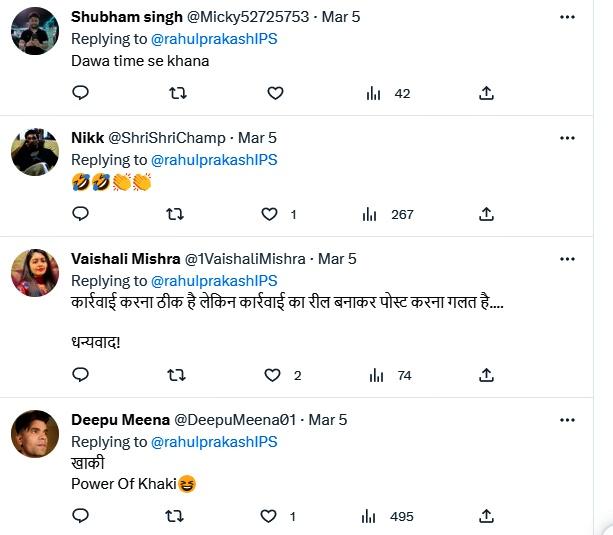The image size is (613, 535).
Task: Open more options on Shubham singh's tweet
Action: [568, 17]
